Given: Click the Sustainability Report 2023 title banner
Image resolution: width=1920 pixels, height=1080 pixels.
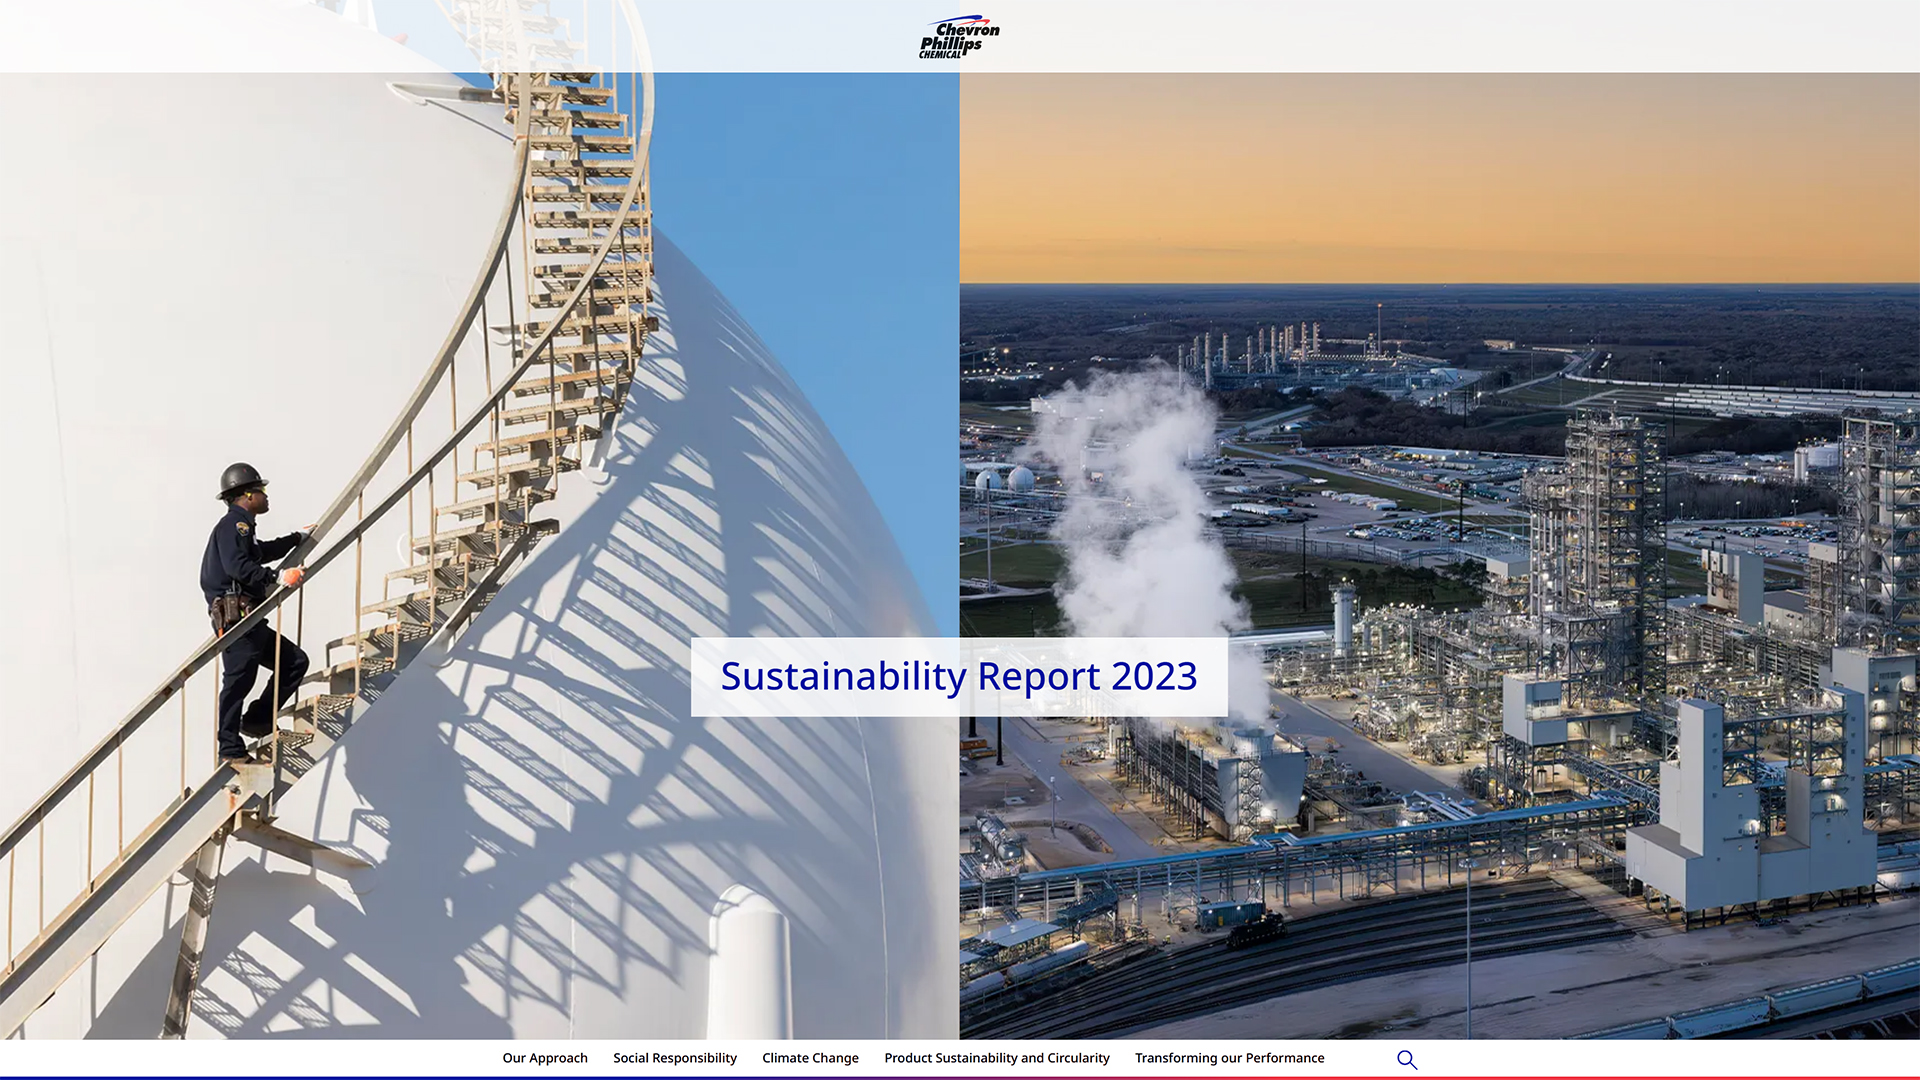Looking at the screenshot, I should click(x=959, y=677).
